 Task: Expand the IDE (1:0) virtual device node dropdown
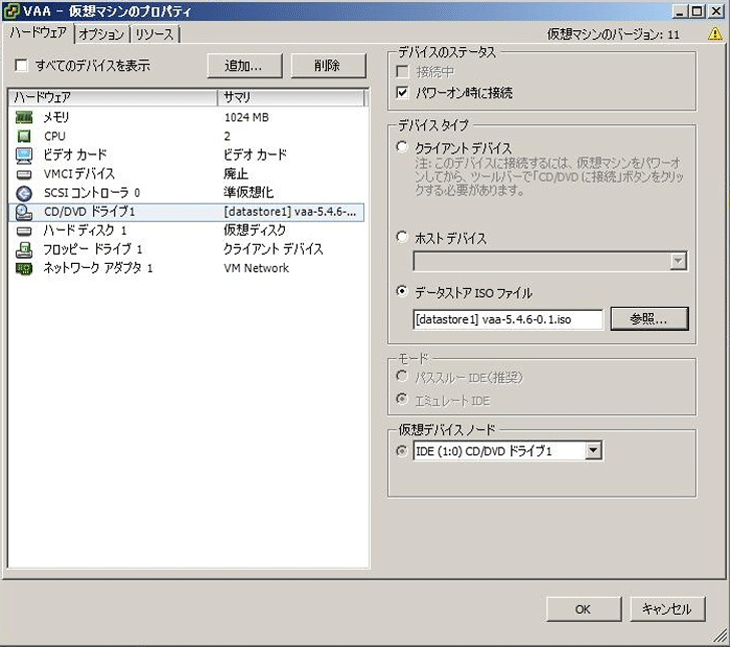click(x=594, y=452)
